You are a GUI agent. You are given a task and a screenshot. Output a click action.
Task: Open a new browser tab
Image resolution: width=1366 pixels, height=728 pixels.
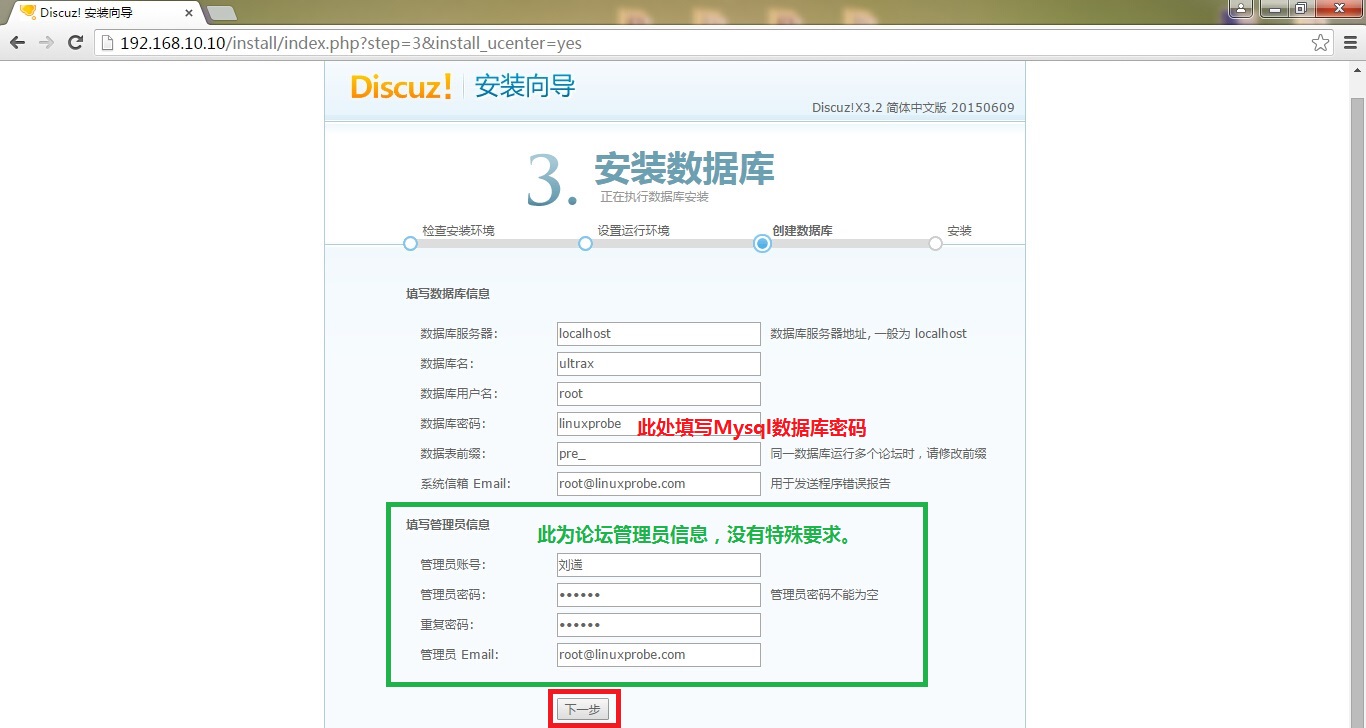pyautogui.click(x=221, y=13)
